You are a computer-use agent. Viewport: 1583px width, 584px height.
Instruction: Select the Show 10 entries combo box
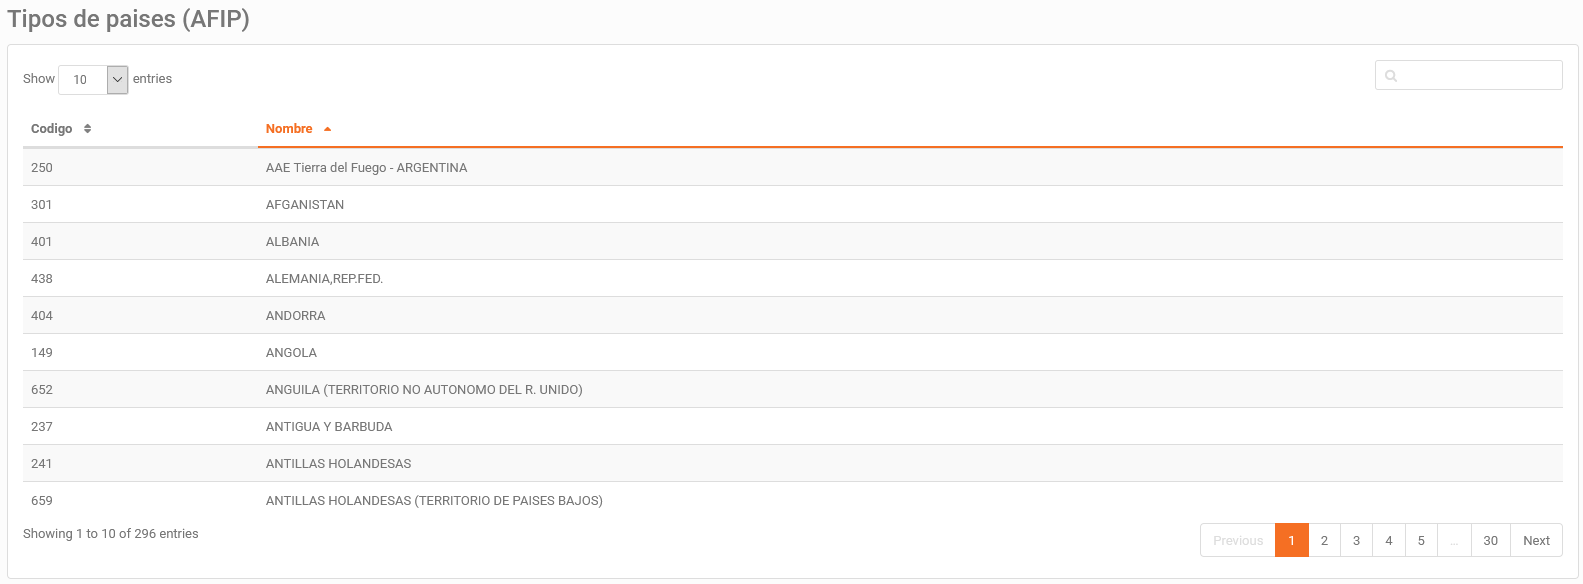tap(93, 80)
